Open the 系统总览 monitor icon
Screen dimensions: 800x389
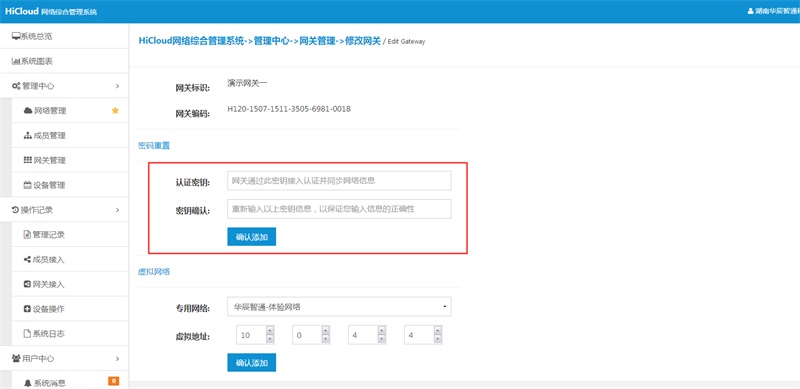click(16, 36)
